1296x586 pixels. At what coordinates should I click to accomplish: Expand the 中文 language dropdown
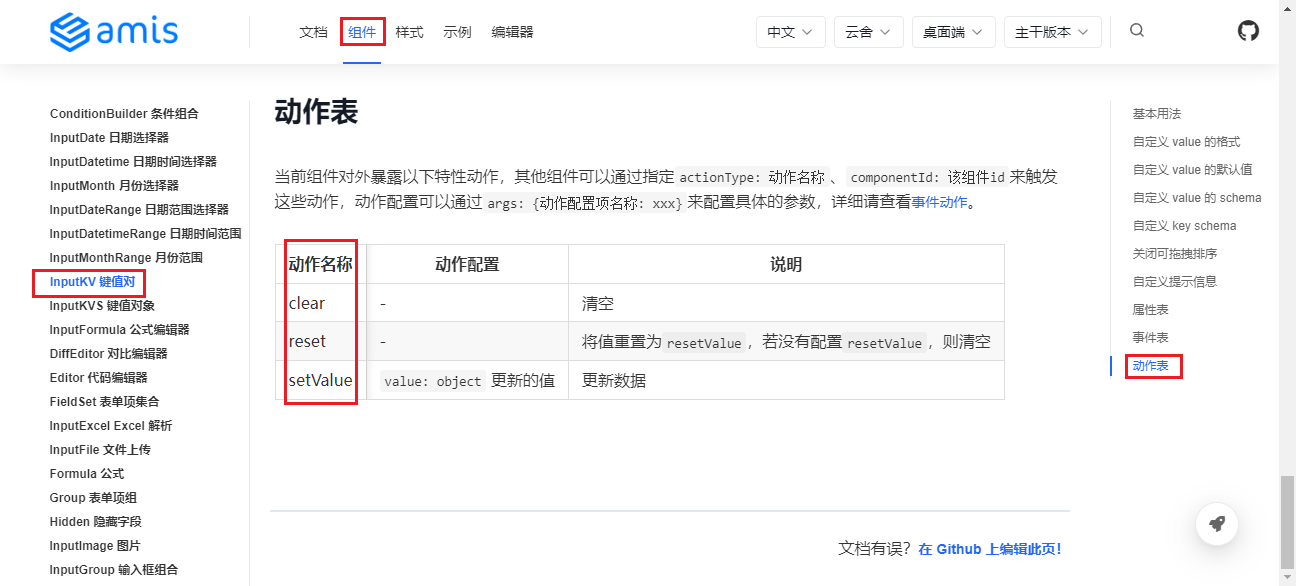(790, 32)
